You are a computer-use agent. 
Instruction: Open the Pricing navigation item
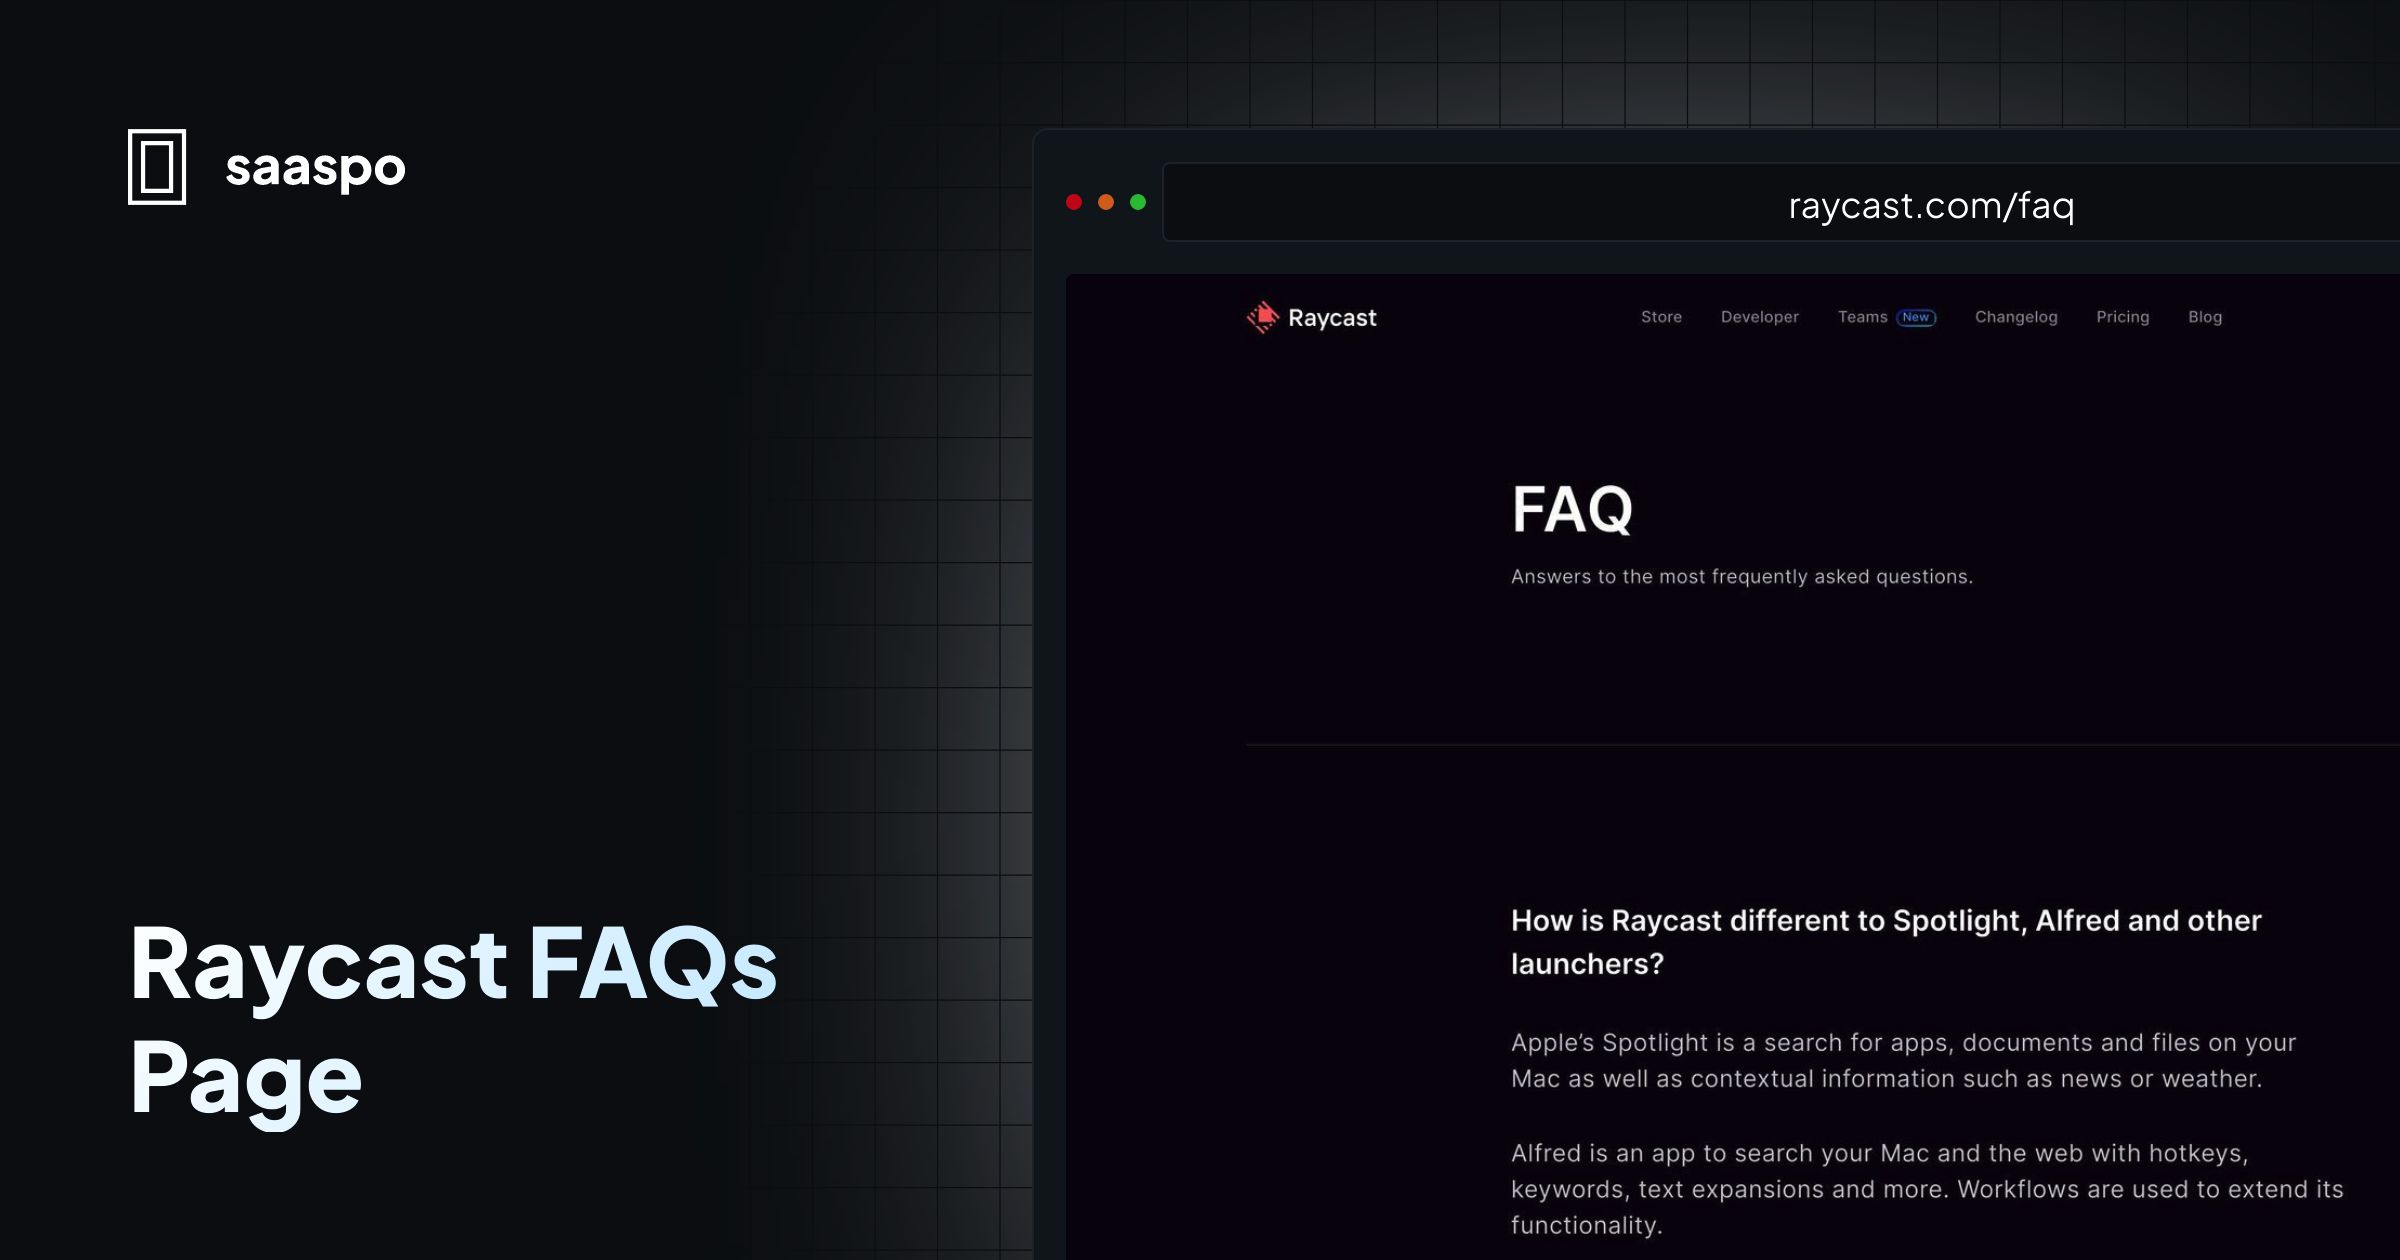[x=2123, y=317]
